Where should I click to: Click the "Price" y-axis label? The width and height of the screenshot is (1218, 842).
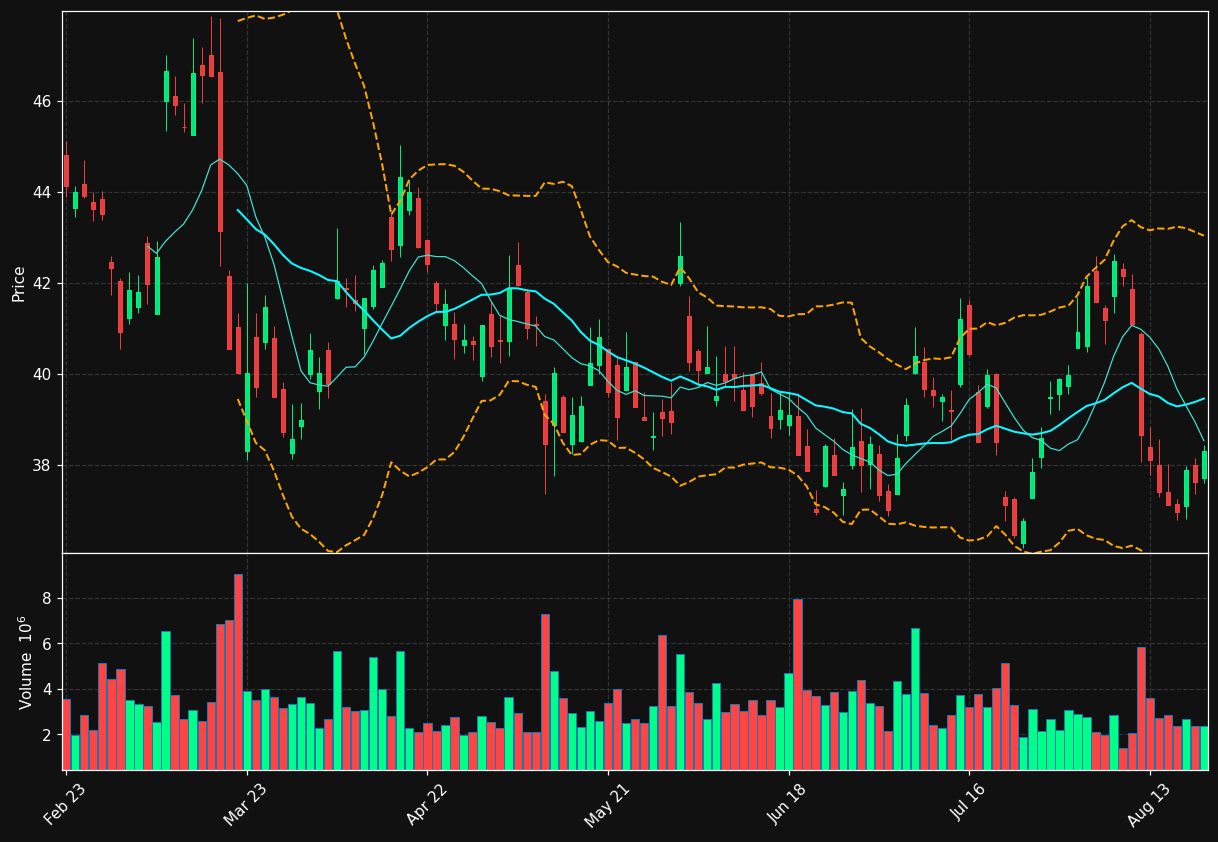tap(19, 283)
